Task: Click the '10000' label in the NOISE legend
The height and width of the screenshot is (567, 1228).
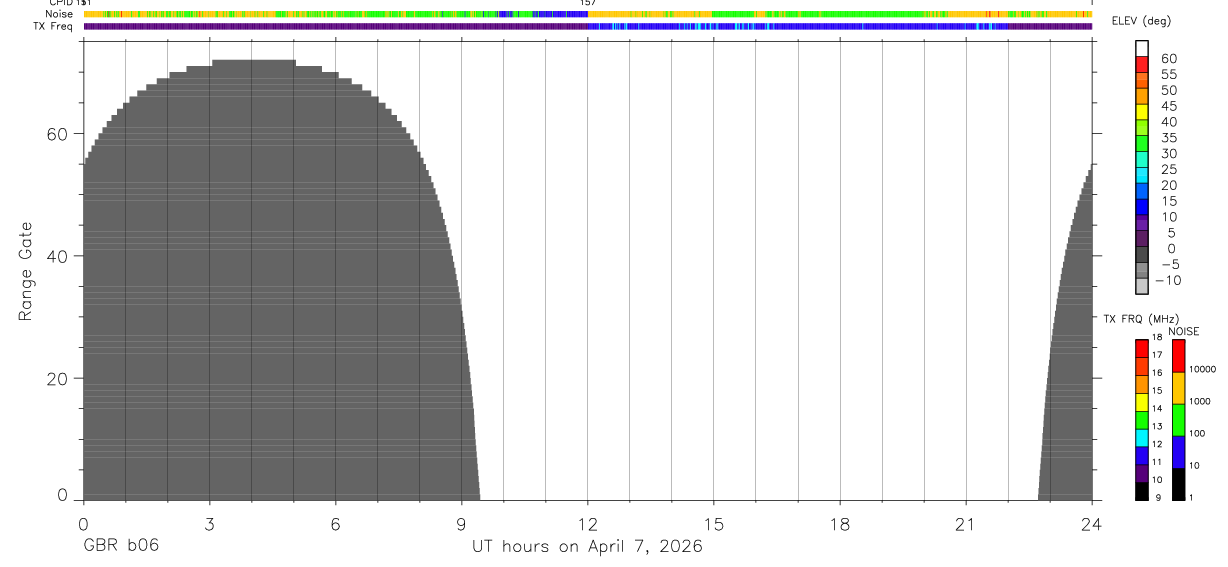Action: point(1201,369)
